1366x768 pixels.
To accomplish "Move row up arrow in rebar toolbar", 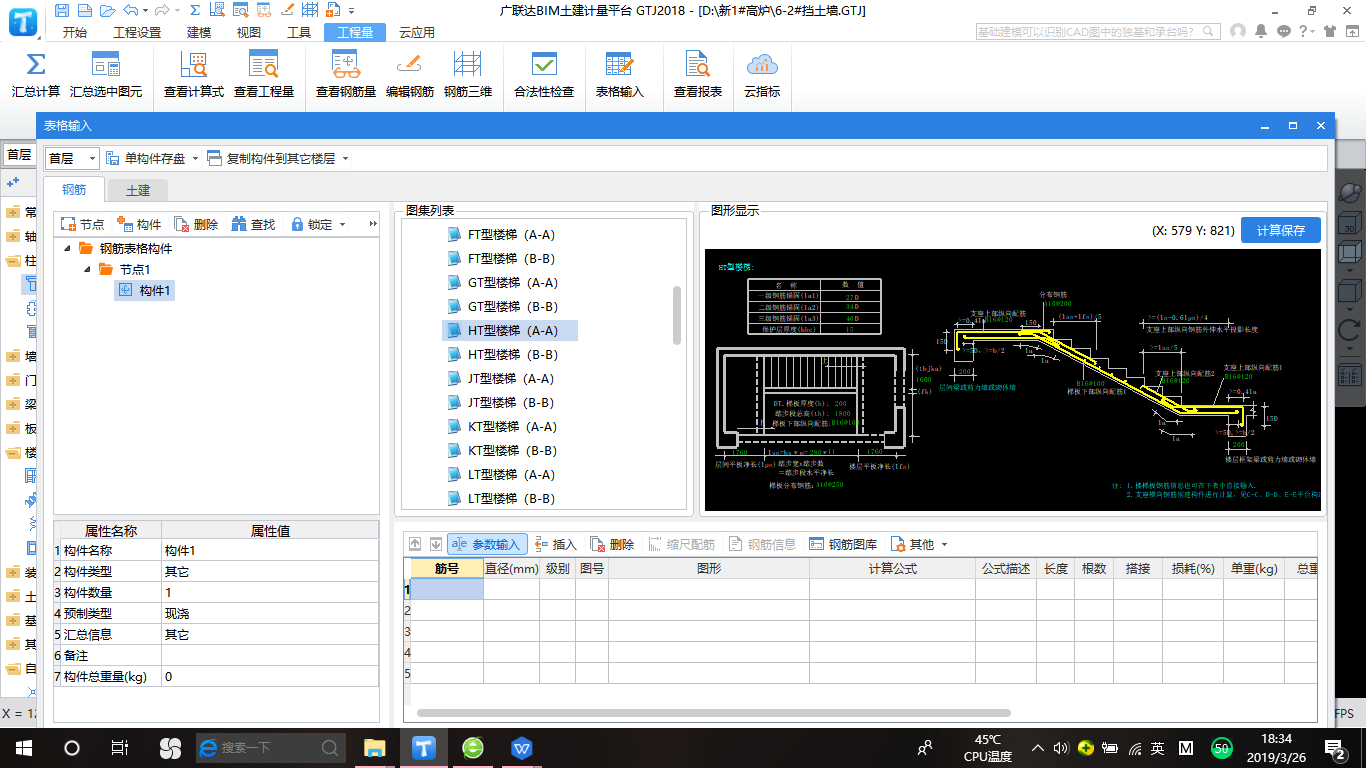I will (416, 544).
